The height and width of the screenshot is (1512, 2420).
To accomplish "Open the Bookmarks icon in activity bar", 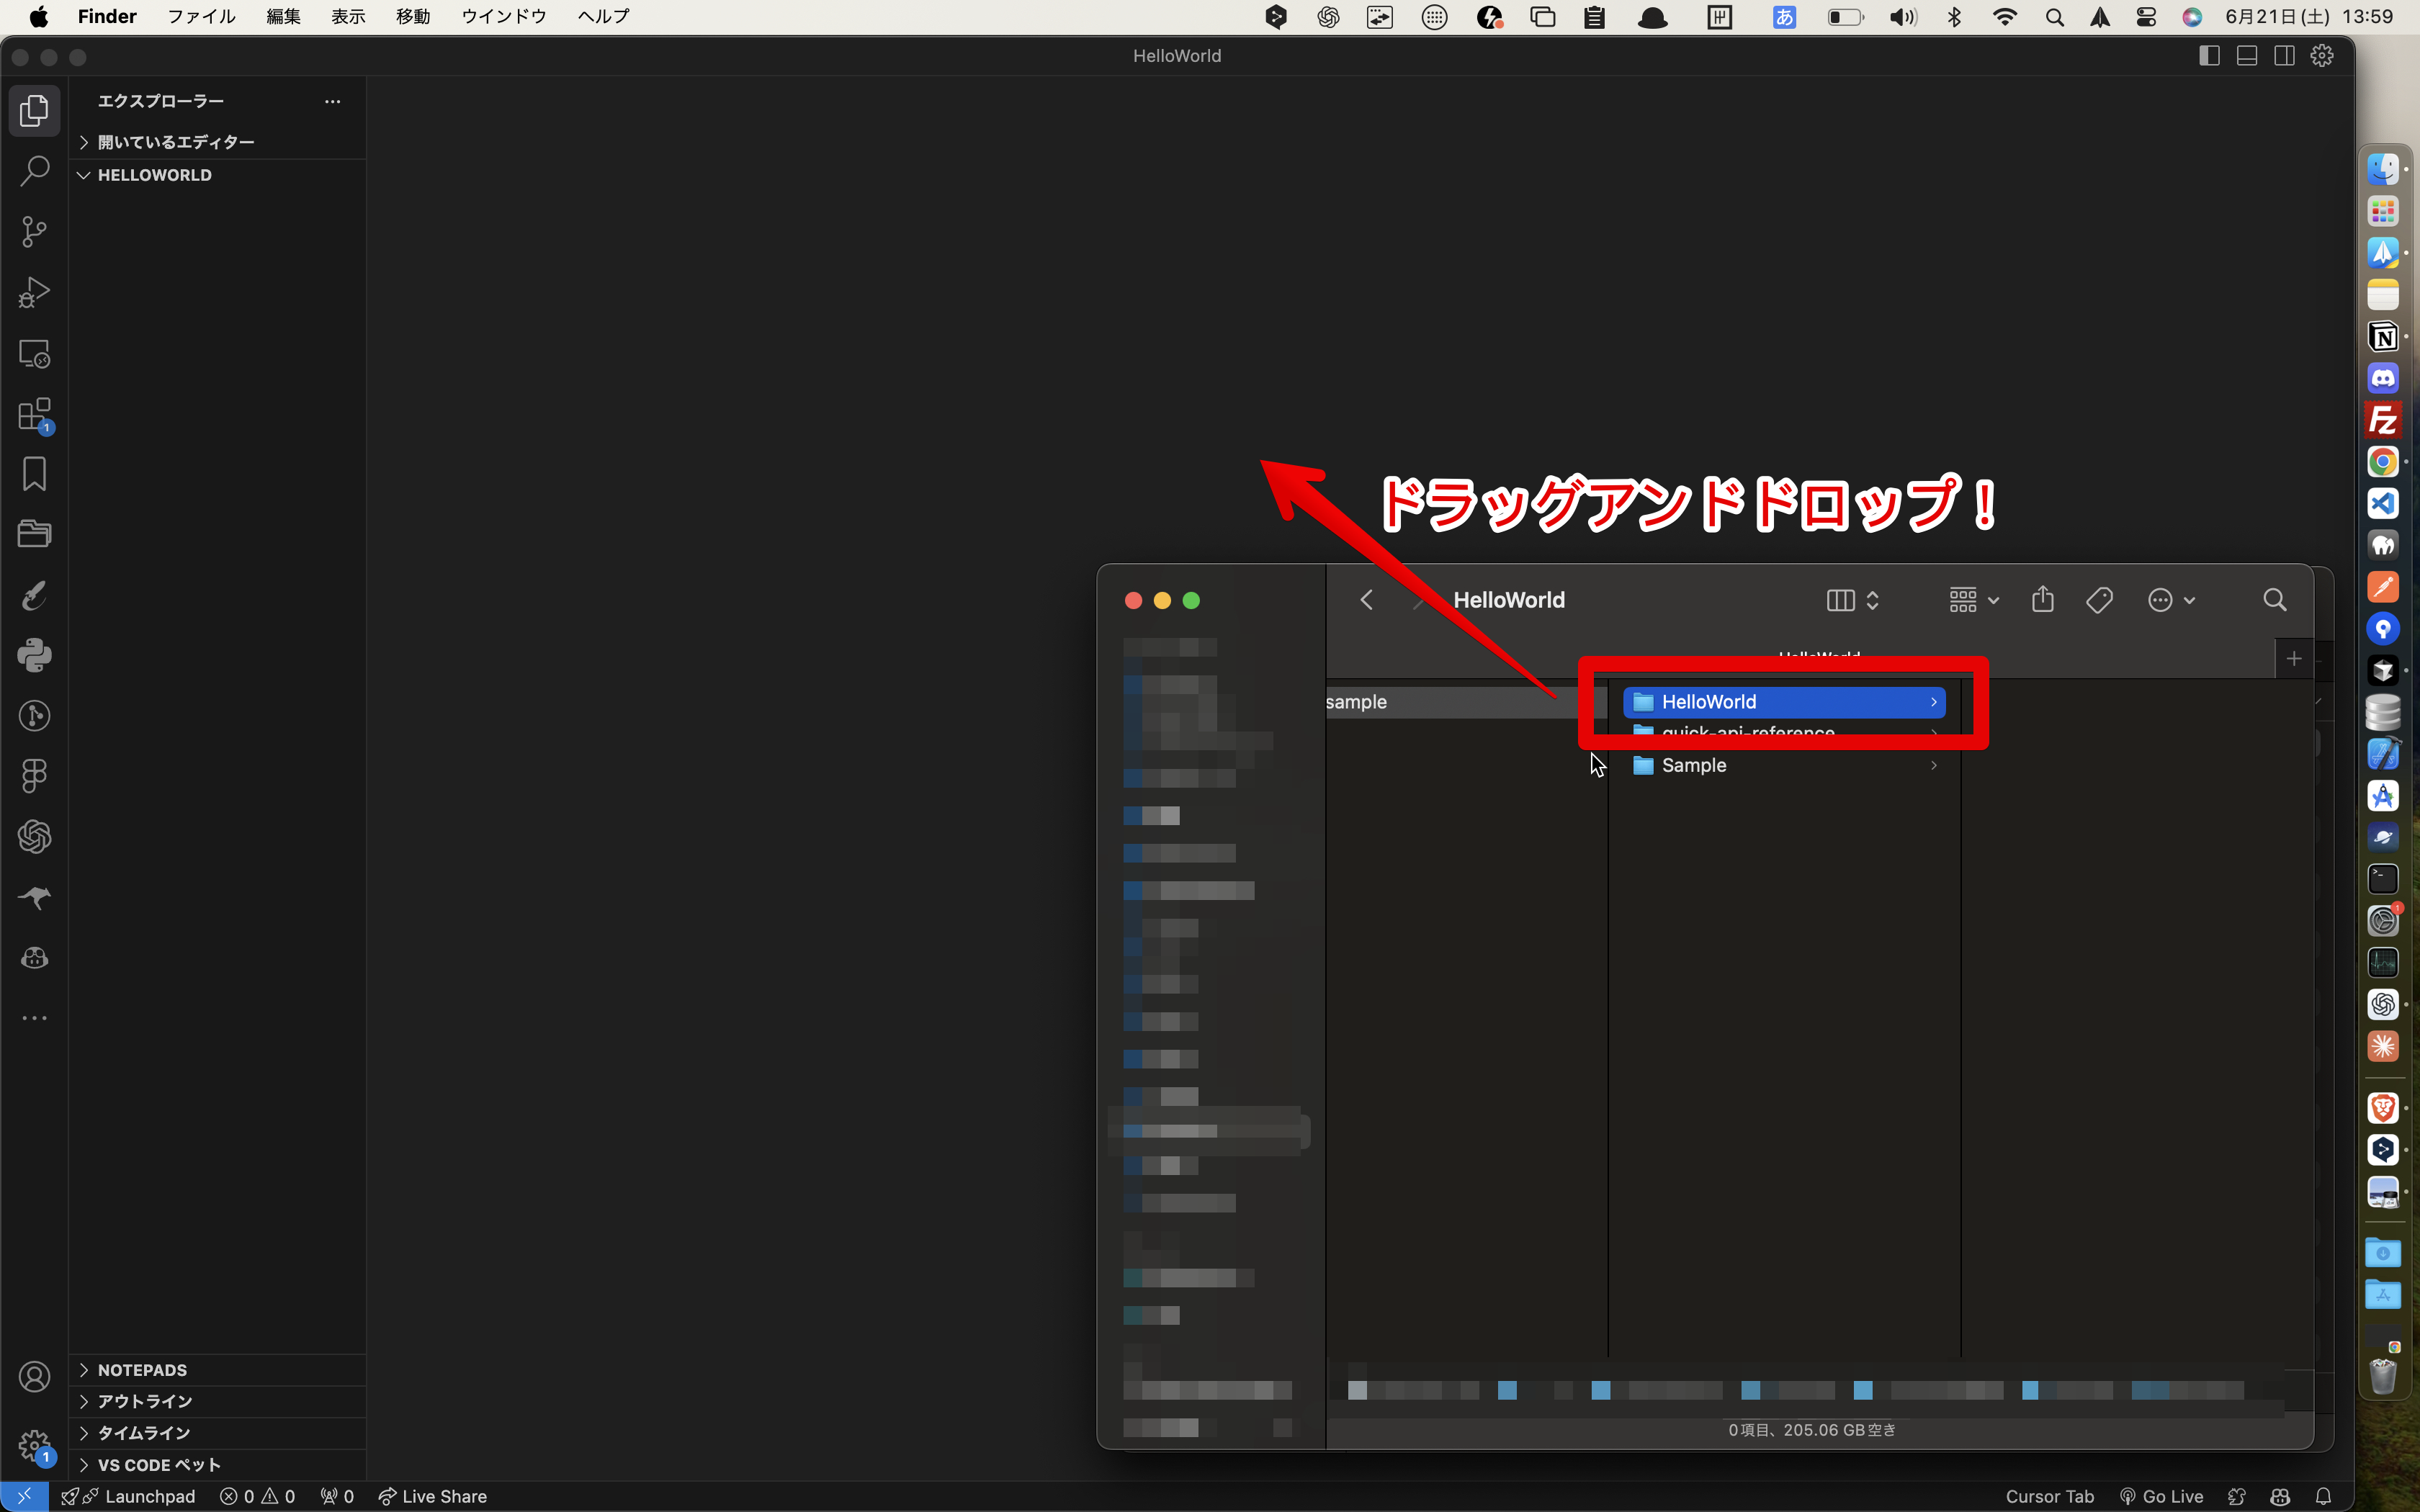I will pyautogui.click(x=34, y=474).
